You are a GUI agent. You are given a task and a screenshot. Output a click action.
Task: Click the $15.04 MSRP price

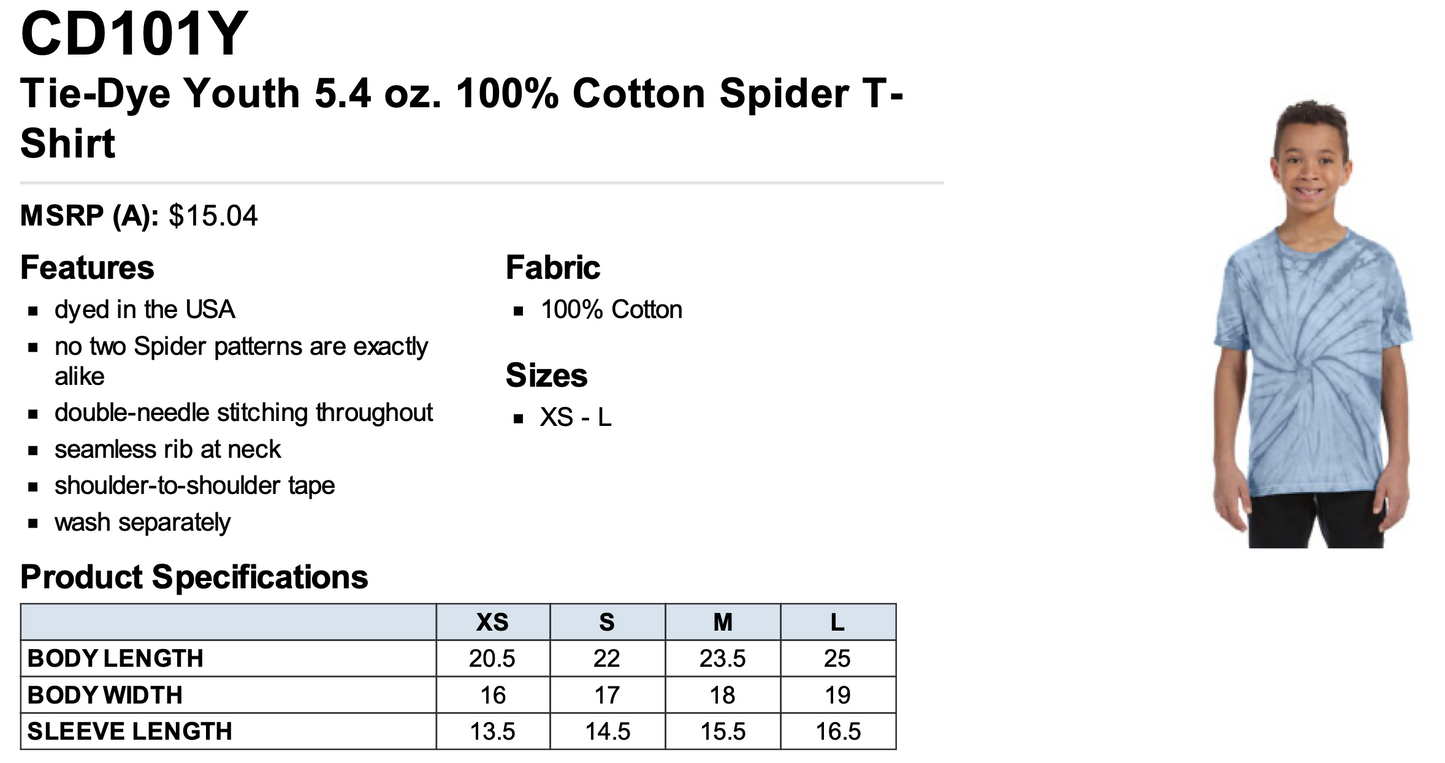click(213, 216)
